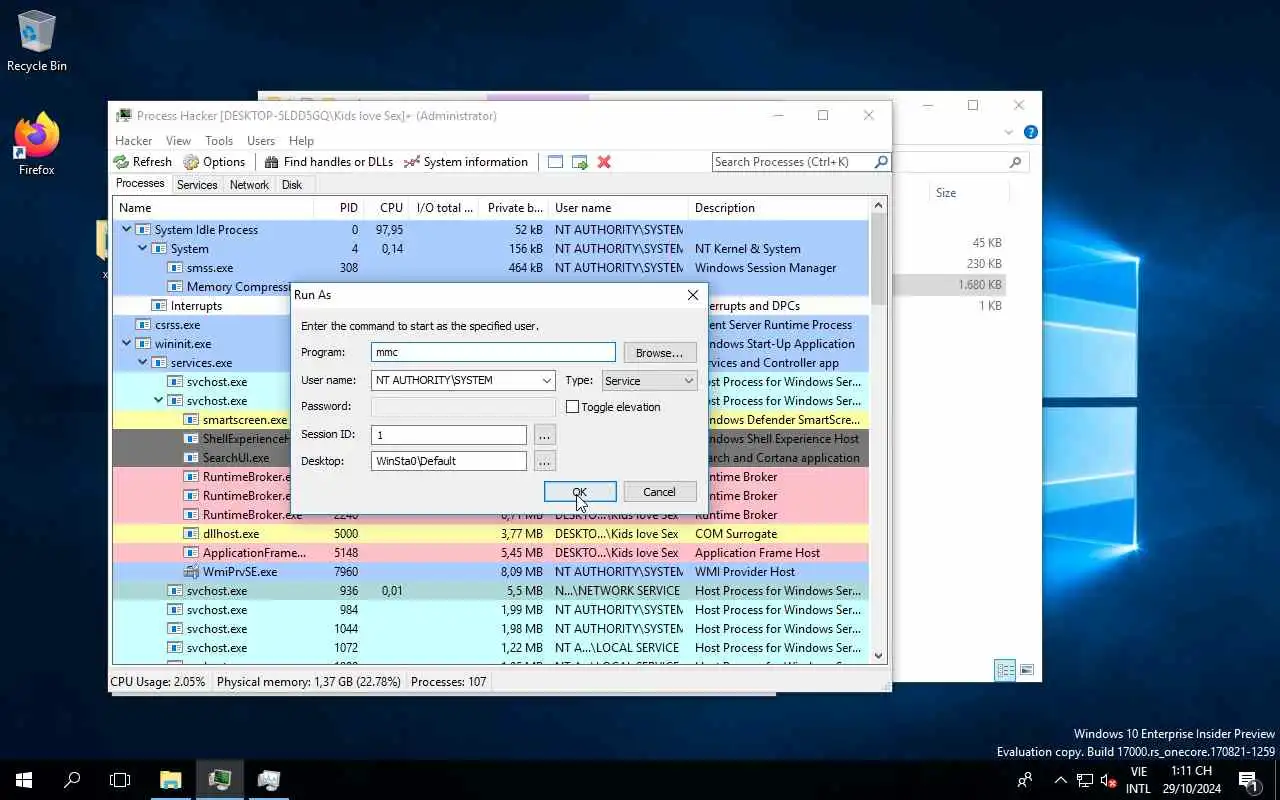Viewport: 1280px width, 800px height.
Task: Cancel the Run As dialog
Action: (660, 492)
